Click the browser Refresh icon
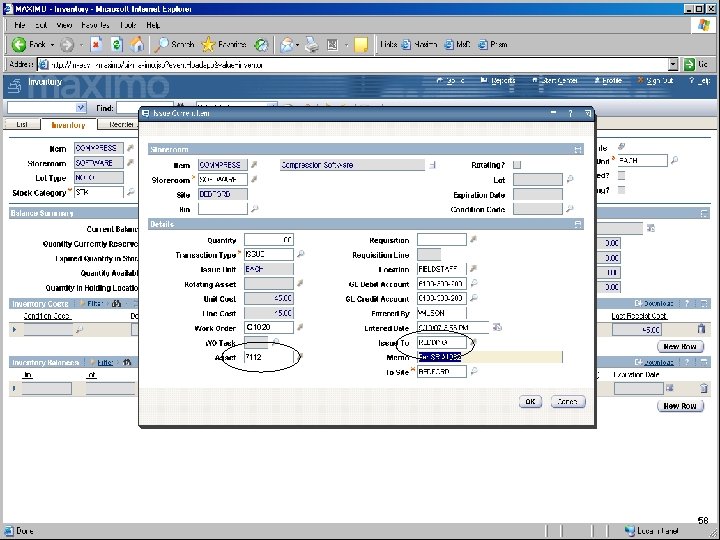 pyautogui.click(x=117, y=45)
